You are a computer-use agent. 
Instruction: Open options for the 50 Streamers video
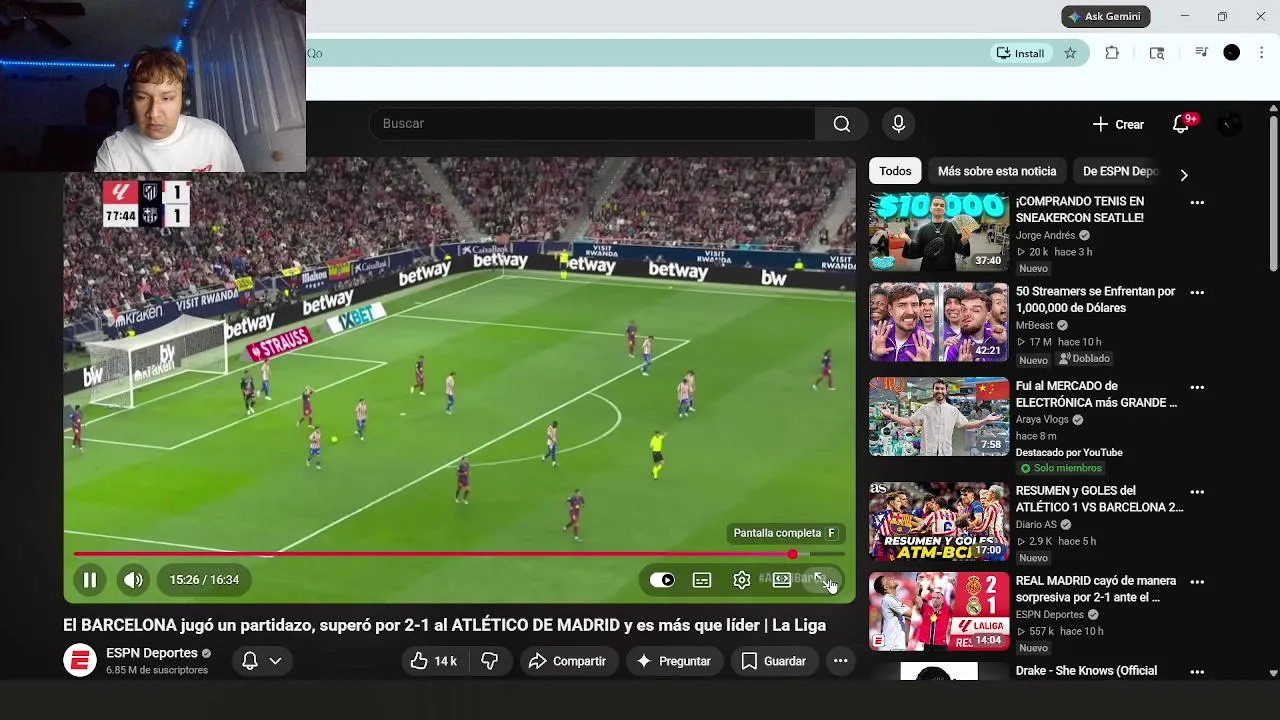pos(1197,293)
